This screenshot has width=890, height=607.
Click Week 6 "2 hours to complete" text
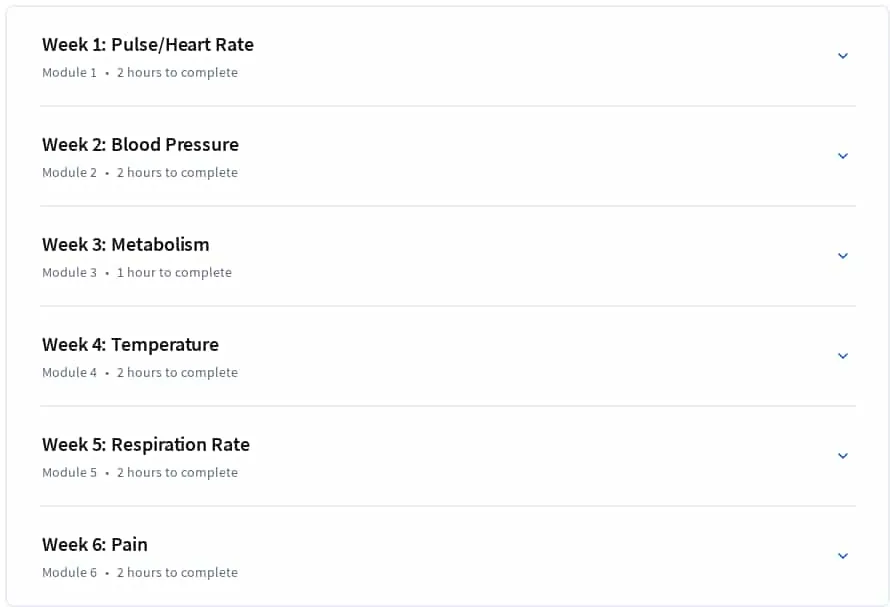177,572
